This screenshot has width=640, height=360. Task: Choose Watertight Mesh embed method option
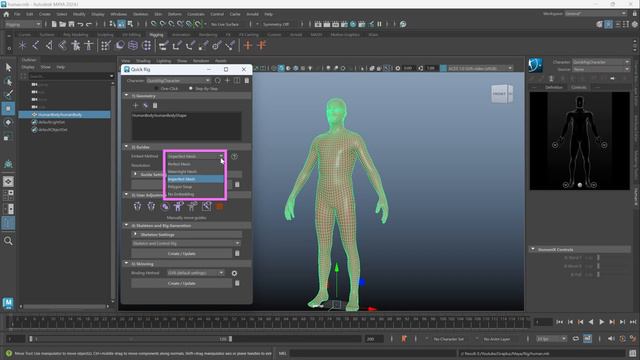click(x=196, y=172)
